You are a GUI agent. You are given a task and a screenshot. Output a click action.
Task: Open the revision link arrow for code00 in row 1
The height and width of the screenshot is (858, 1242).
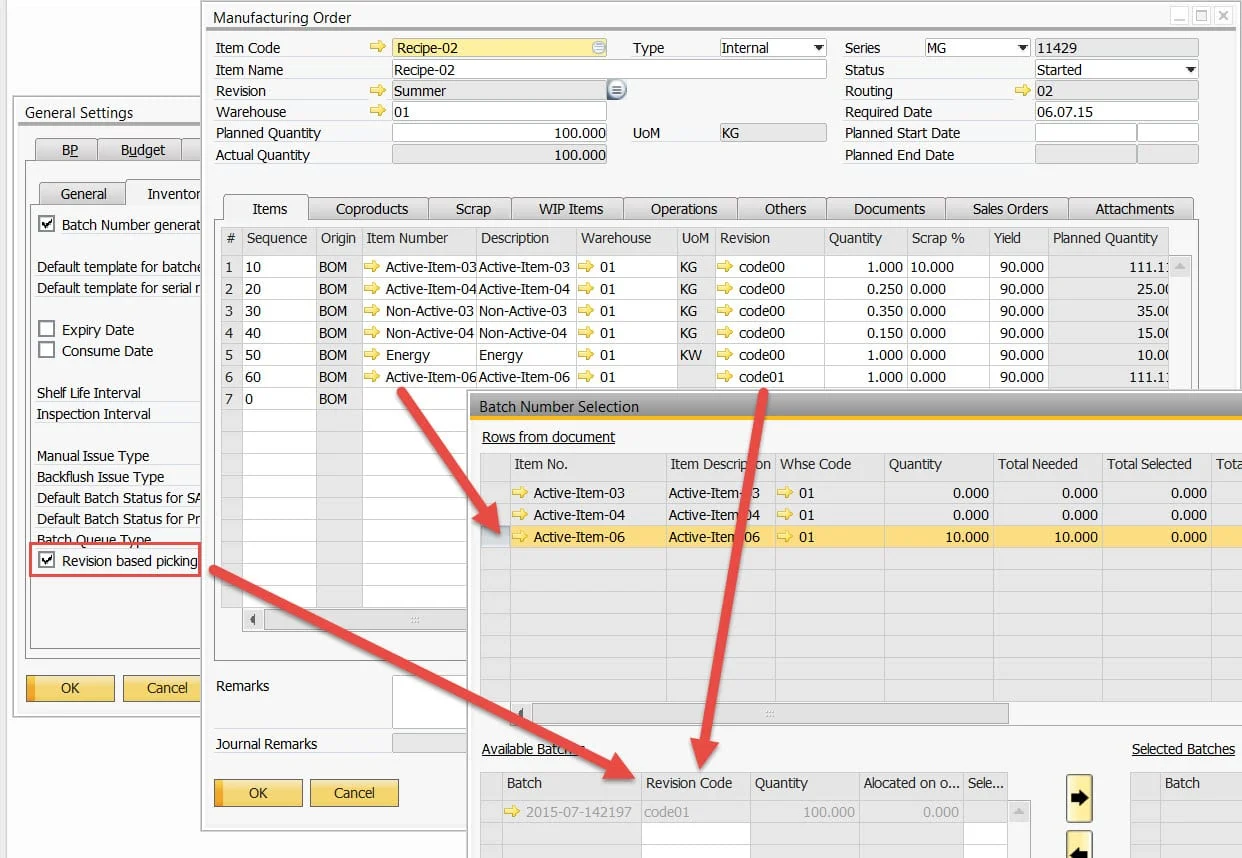(726, 267)
